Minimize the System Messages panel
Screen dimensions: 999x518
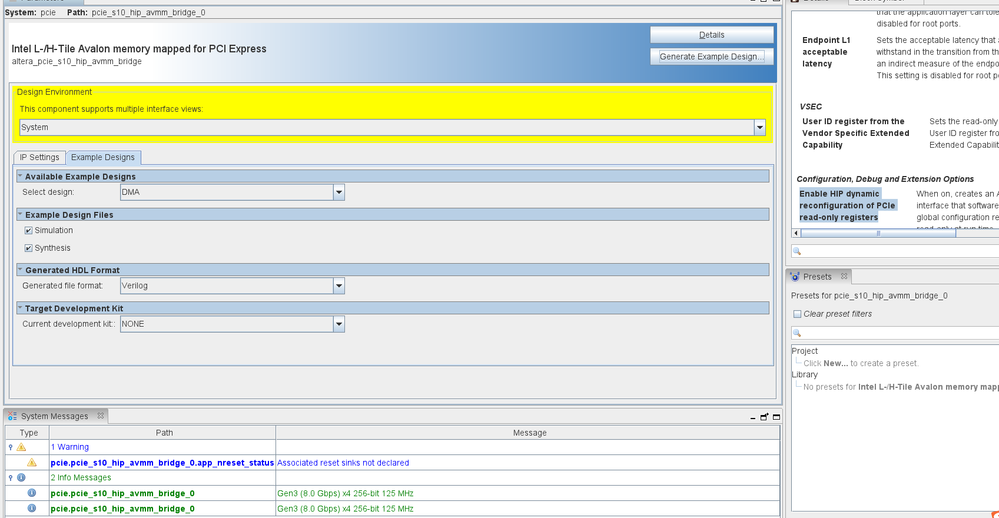(x=752, y=418)
